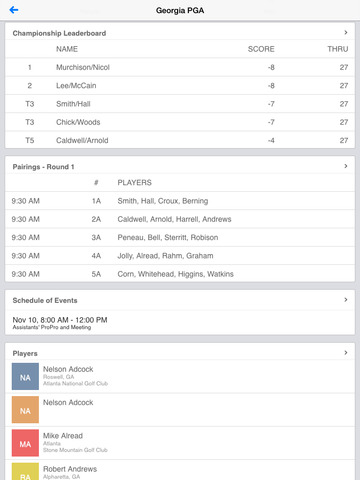Image resolution: width=360 pixels, height=480 pixels.
Task: Select the orange NA avatar tile
Action: click(x=25, y=410)
